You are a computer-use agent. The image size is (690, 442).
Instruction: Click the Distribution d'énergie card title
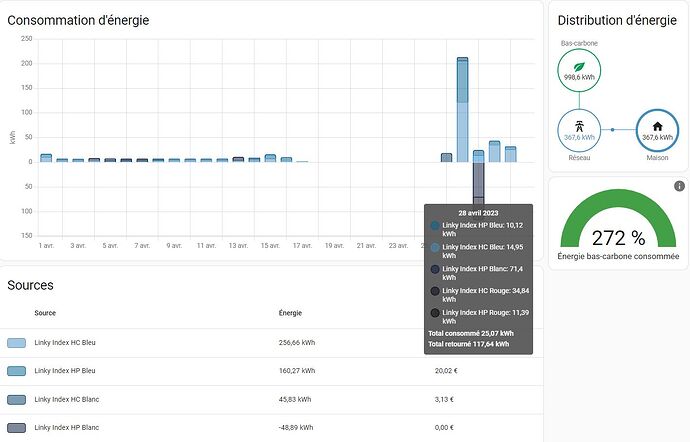[x=617, y=20]
